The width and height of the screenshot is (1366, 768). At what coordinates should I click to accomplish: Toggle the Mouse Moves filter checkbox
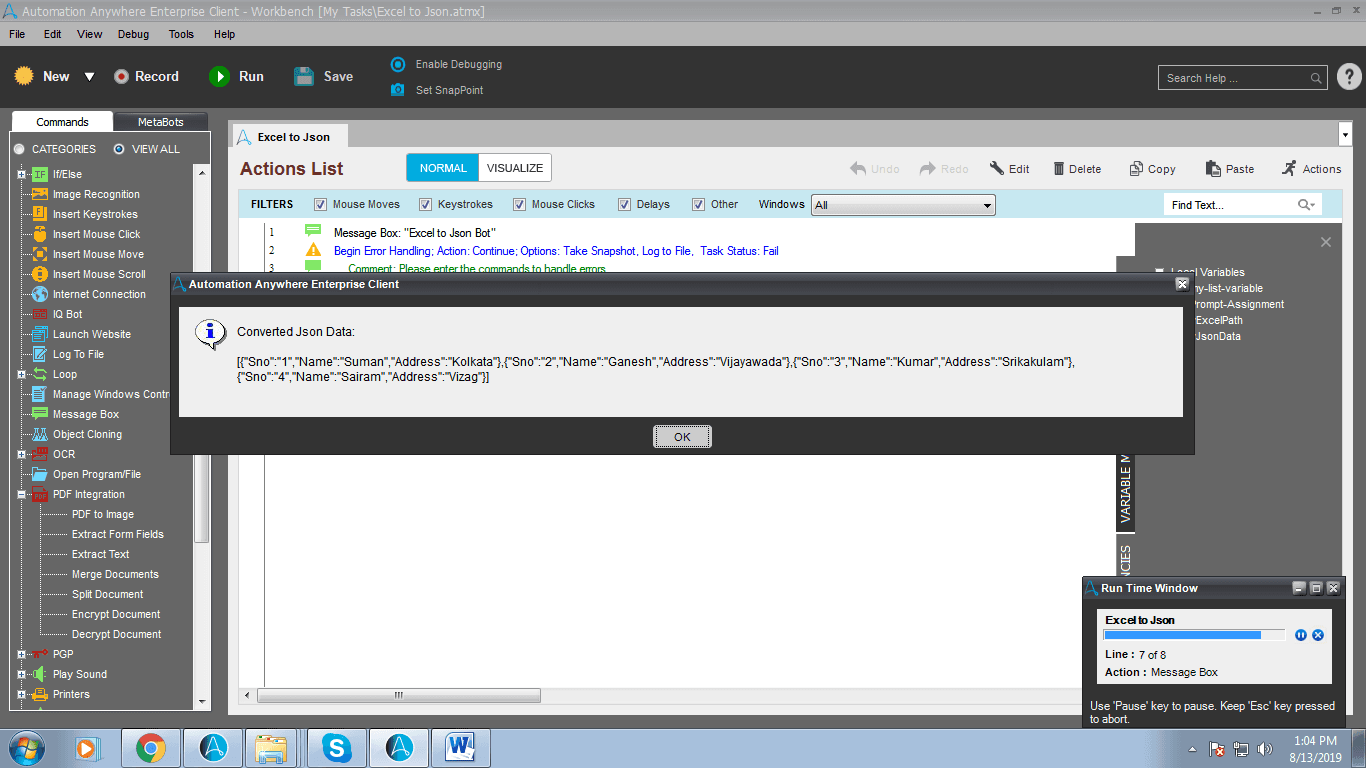point(321,205)
